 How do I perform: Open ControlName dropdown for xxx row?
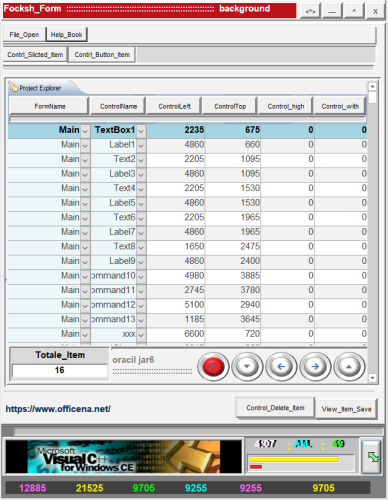tap(141, 334)
